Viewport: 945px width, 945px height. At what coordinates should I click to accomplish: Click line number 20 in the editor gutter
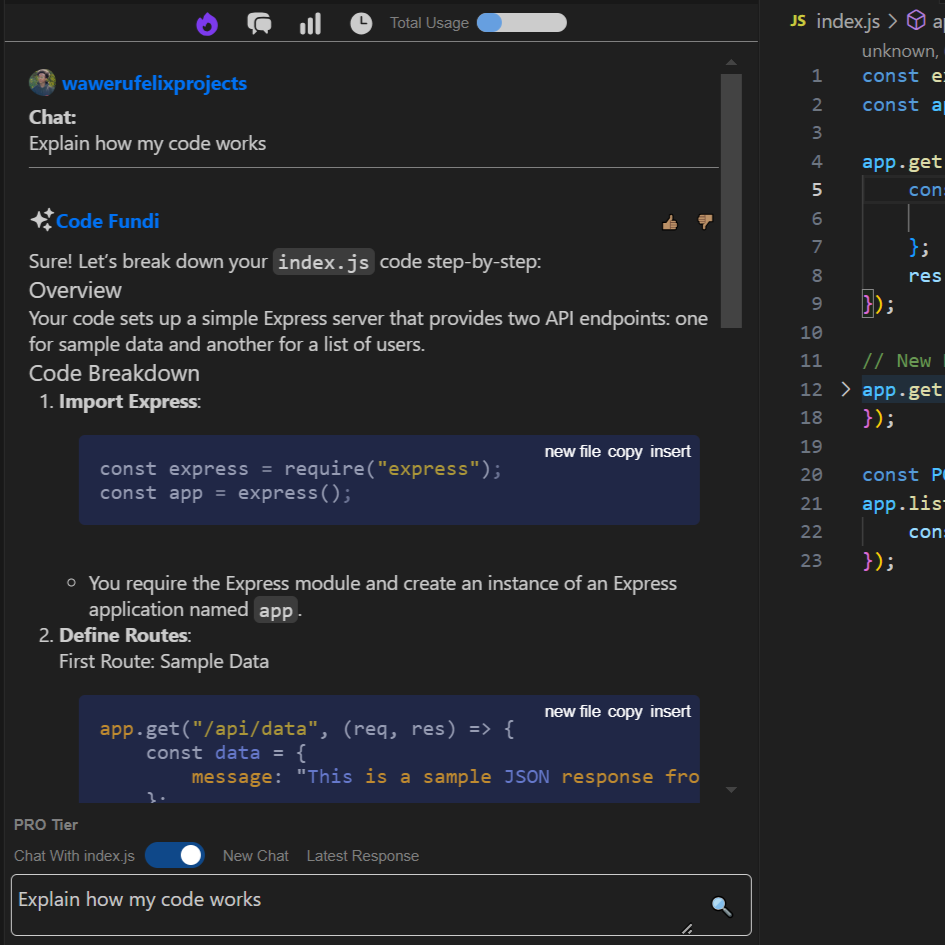(811, 475)
